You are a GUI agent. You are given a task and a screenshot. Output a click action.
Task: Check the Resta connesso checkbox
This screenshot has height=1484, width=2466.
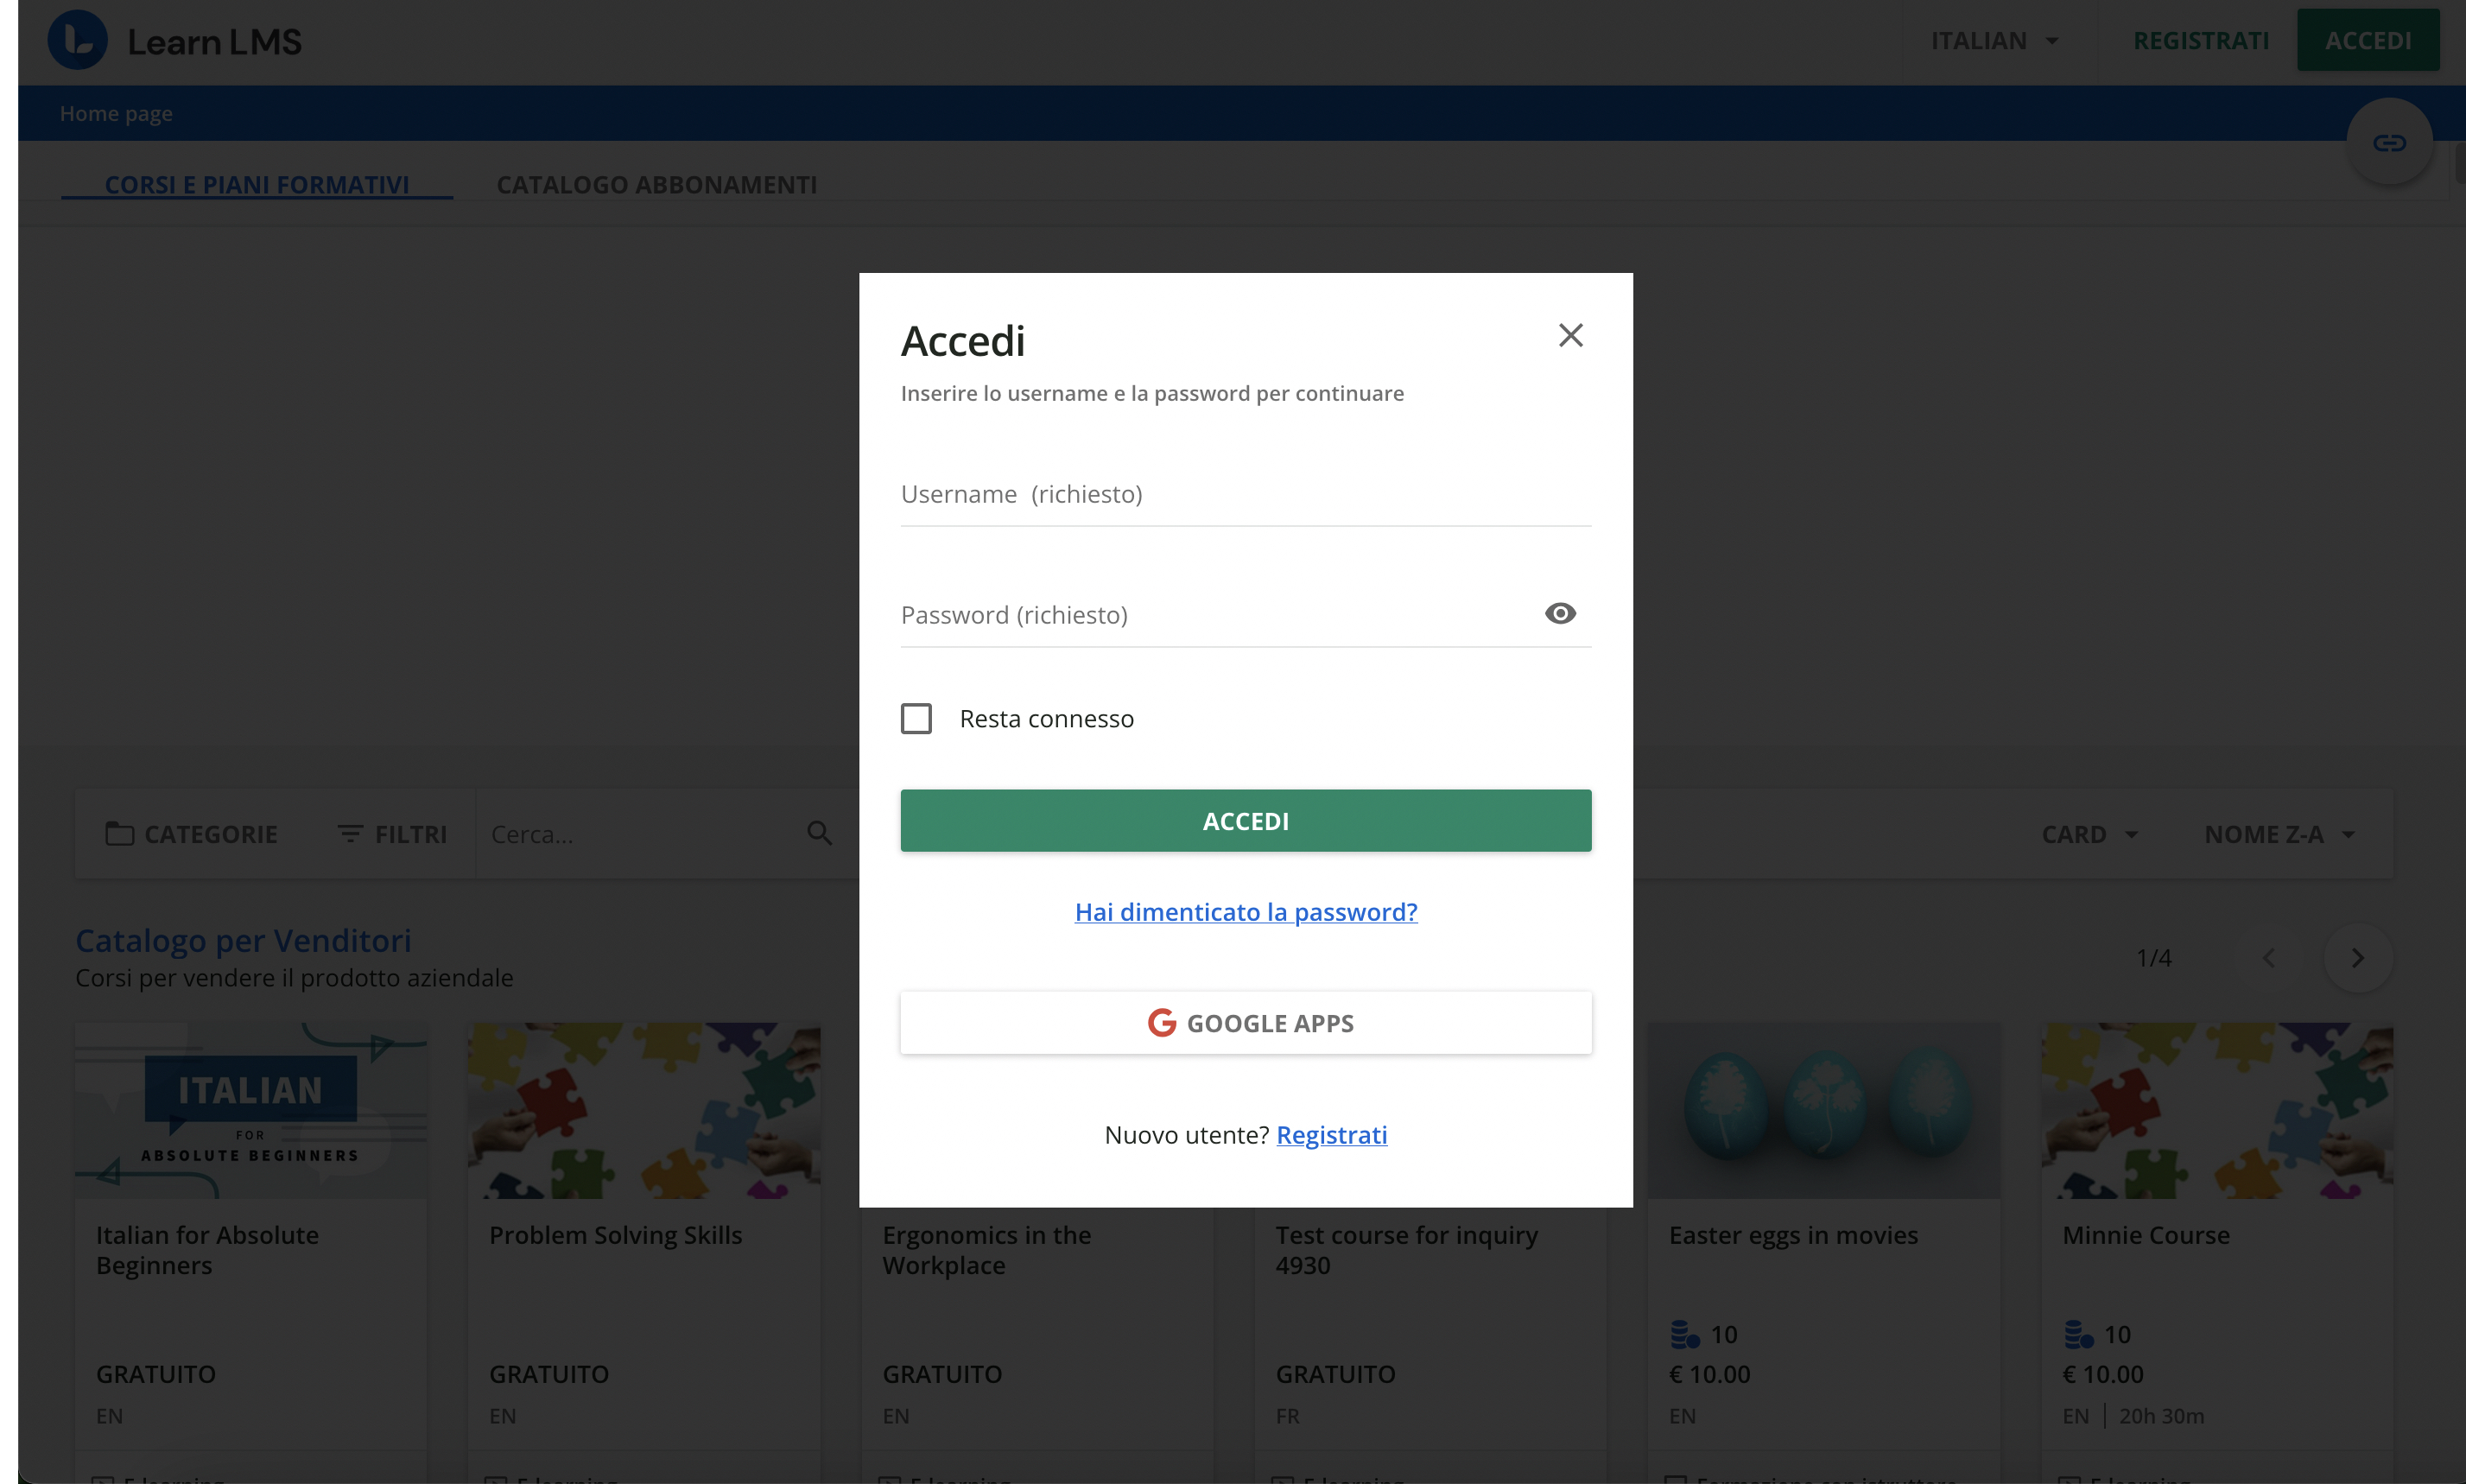916,718
